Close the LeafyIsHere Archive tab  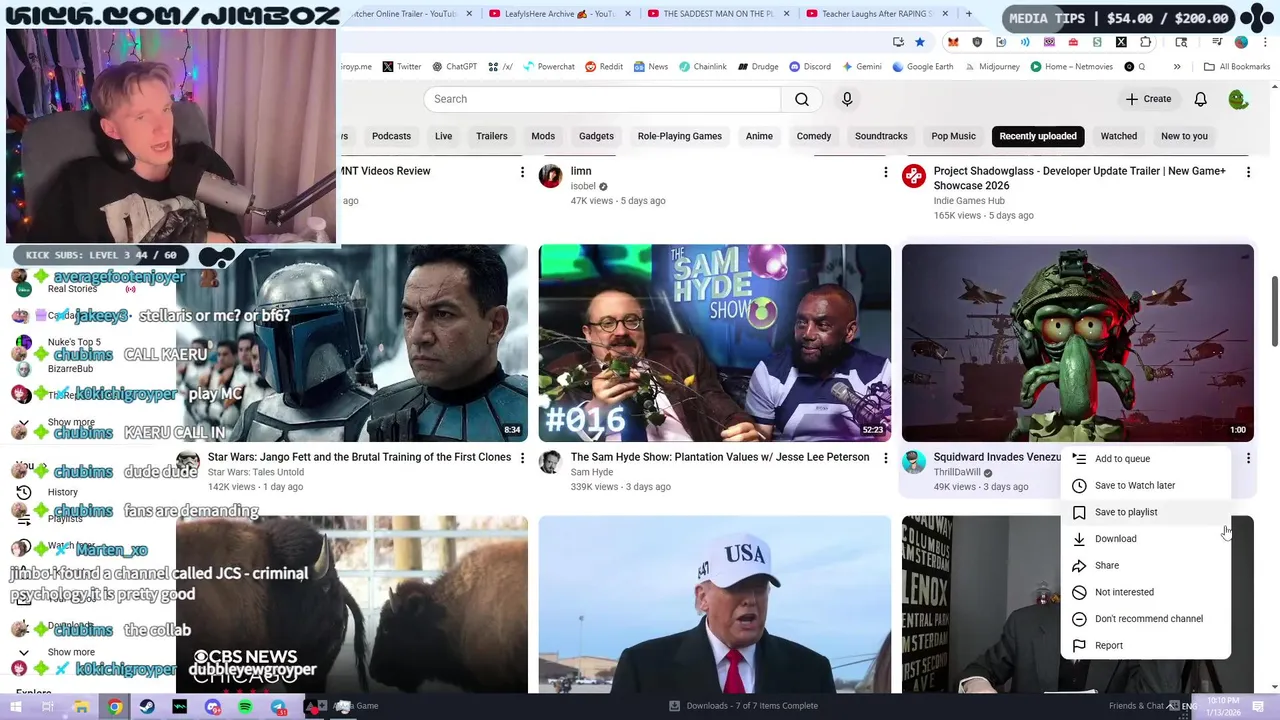626,14
